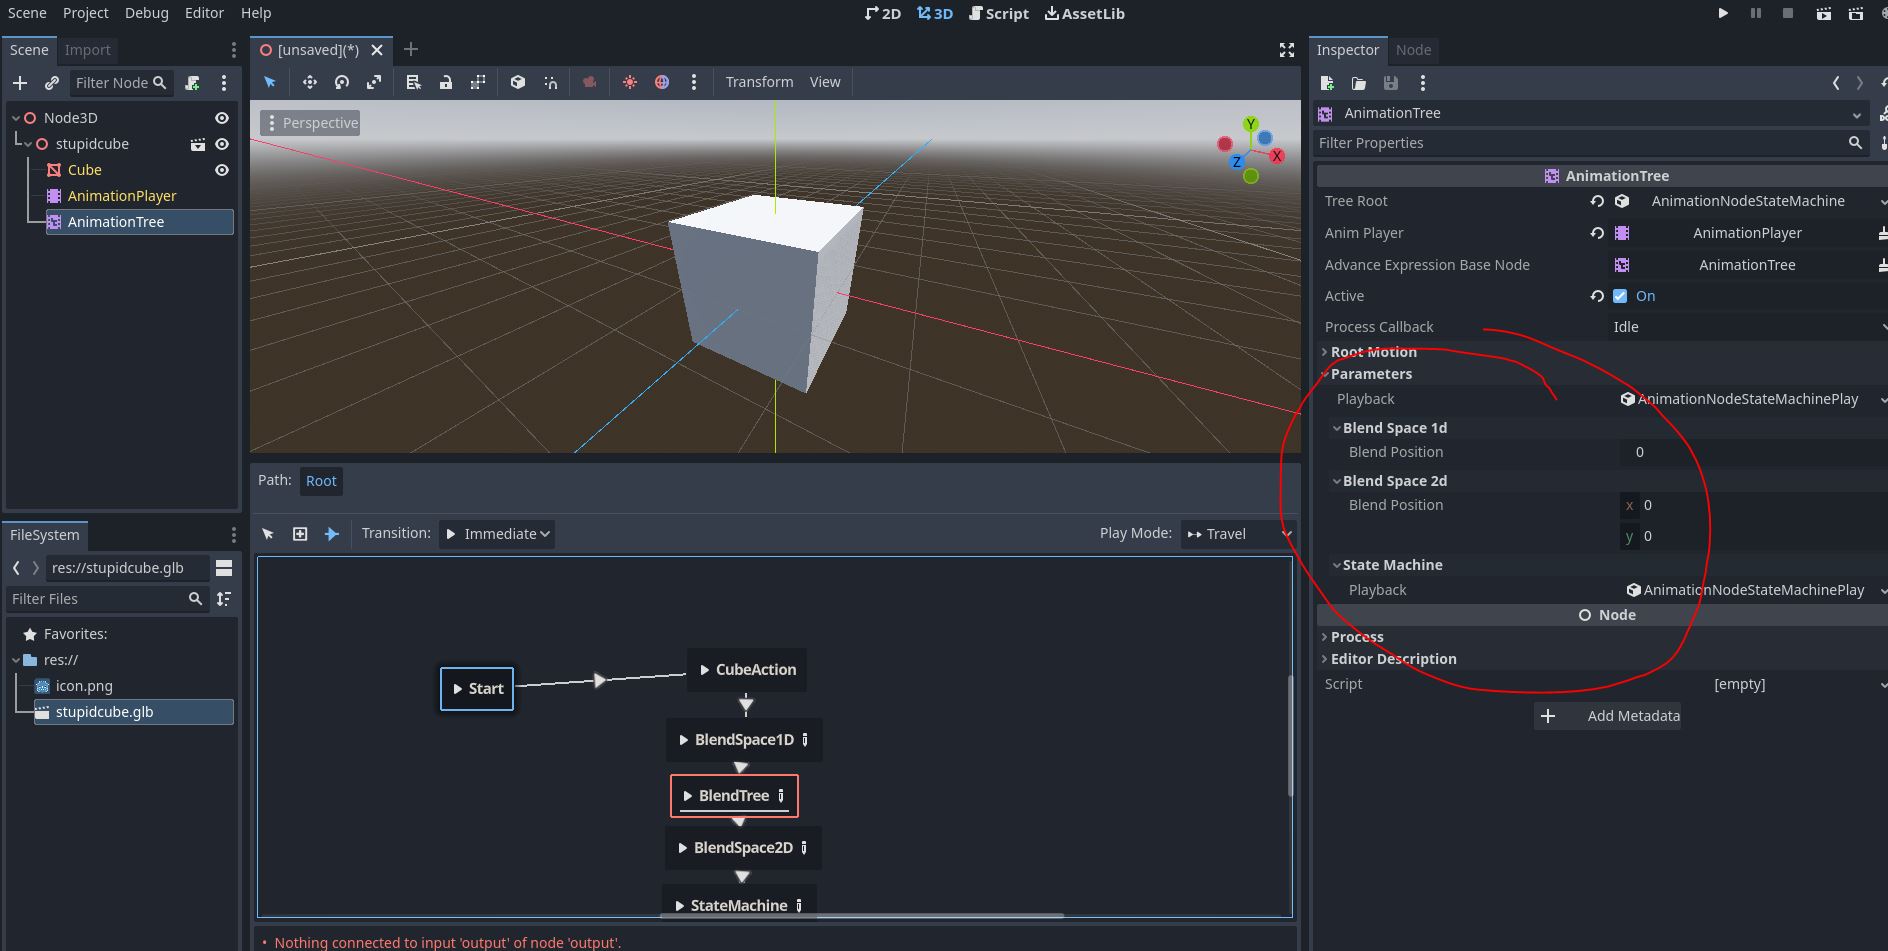Toggle the preview environment globe icon
1888x951 pixels.
coord(662,82)
